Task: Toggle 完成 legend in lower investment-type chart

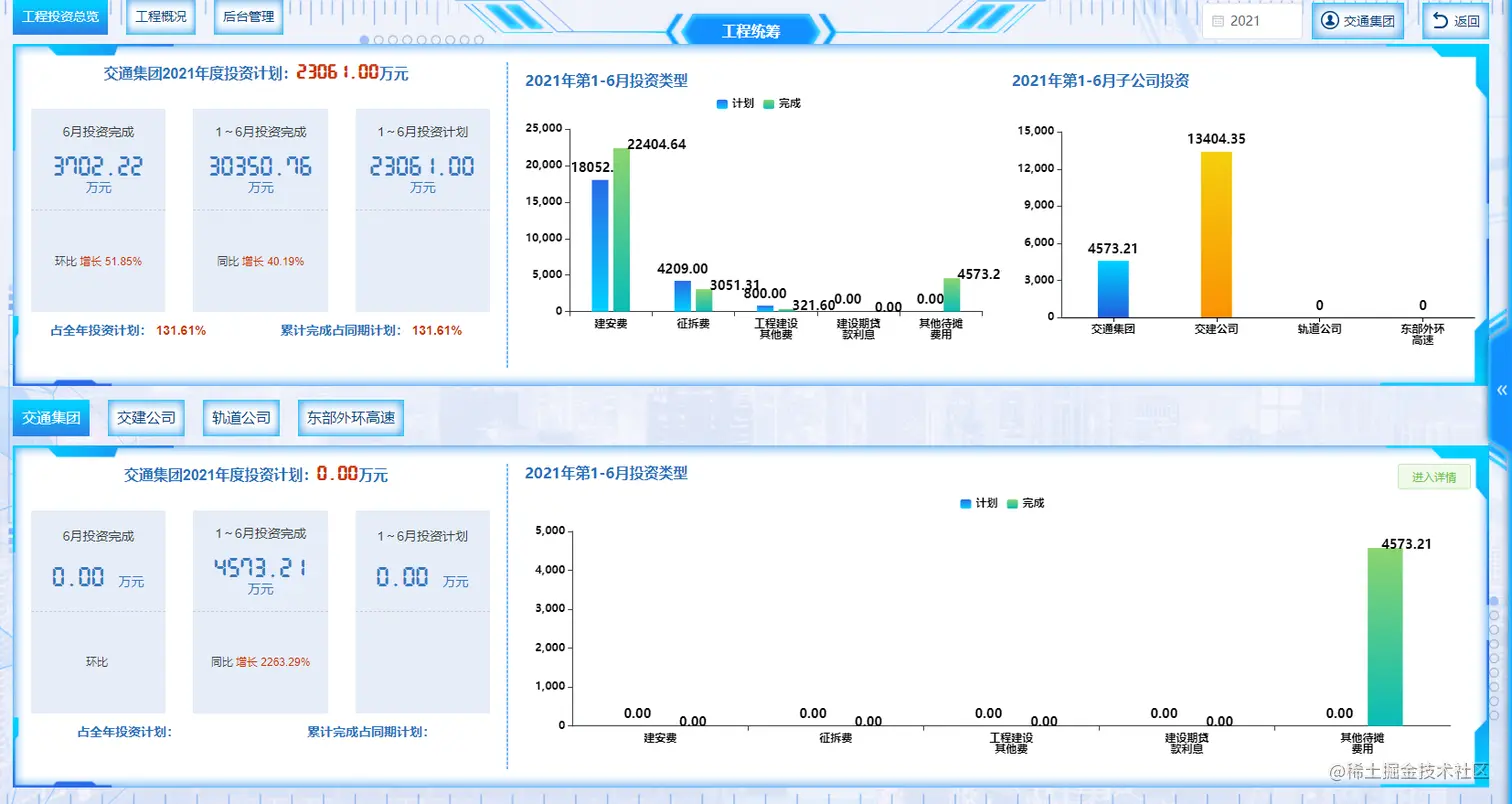Action: [x=1025, y=503]
